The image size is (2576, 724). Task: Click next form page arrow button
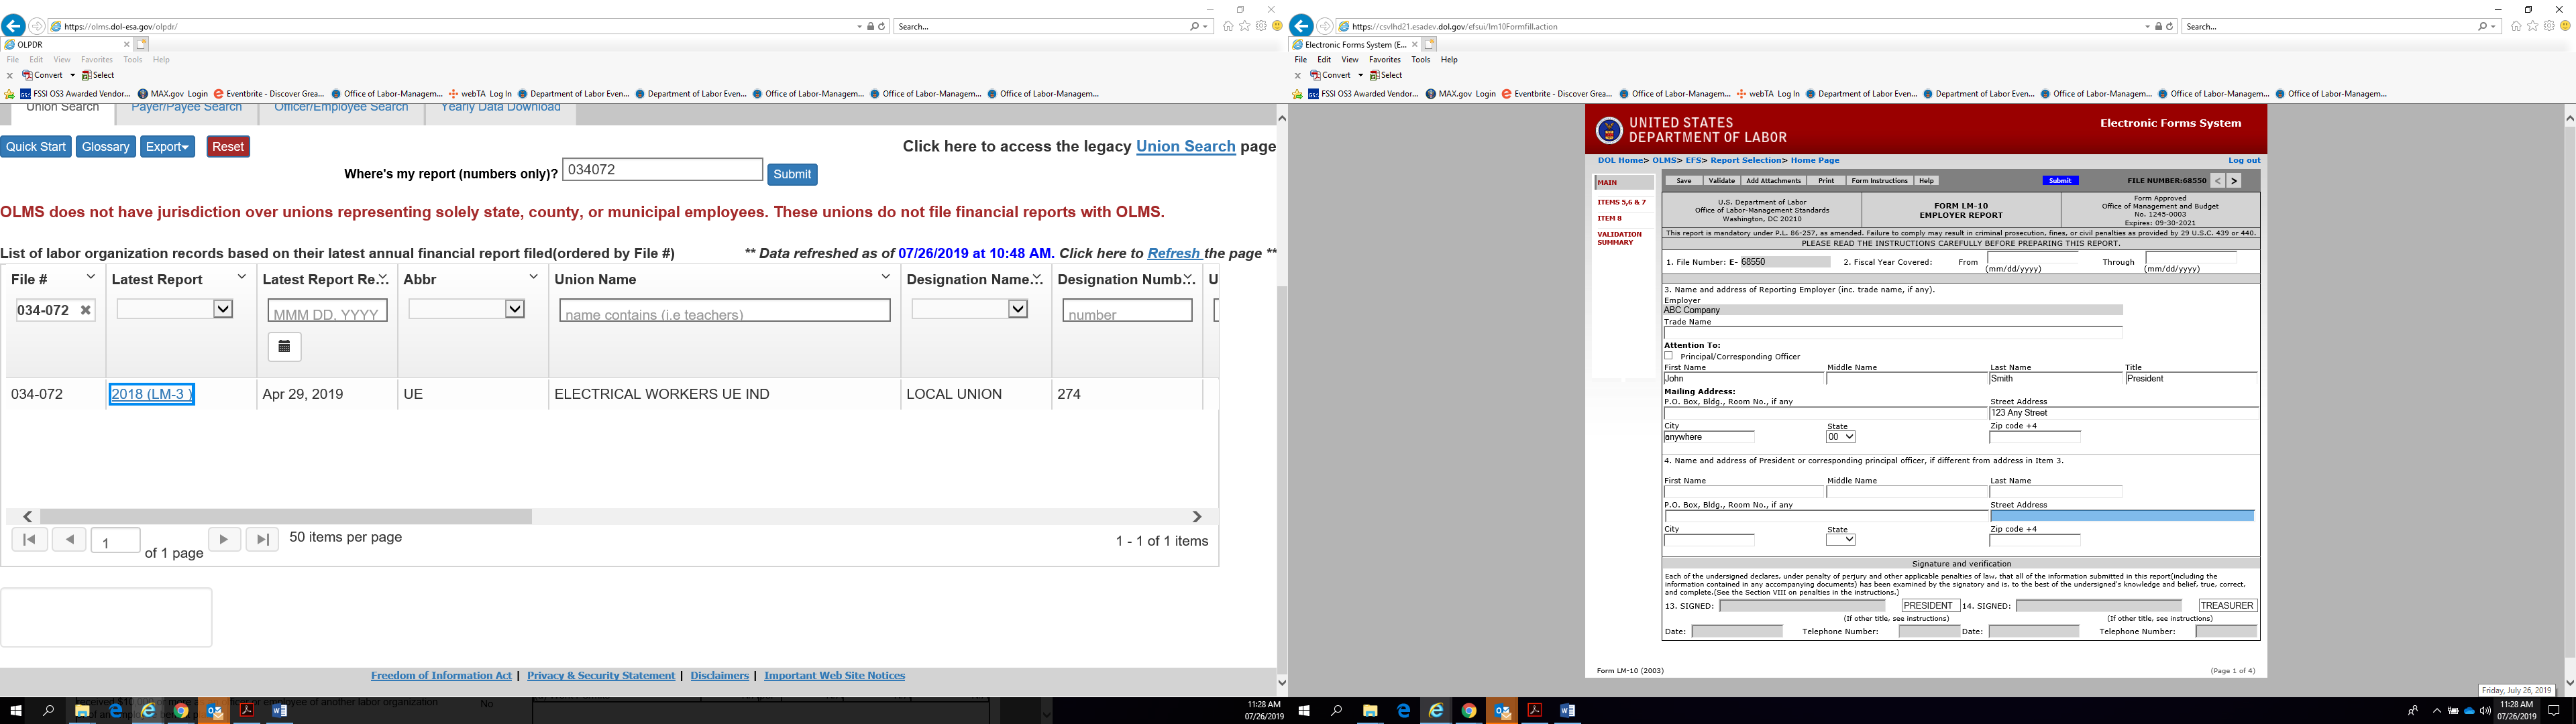(x=2234, y=181)
